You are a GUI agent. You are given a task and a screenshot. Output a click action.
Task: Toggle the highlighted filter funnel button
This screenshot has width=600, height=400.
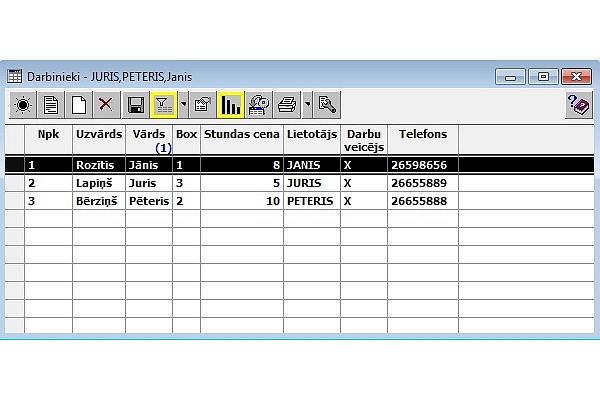163,104
